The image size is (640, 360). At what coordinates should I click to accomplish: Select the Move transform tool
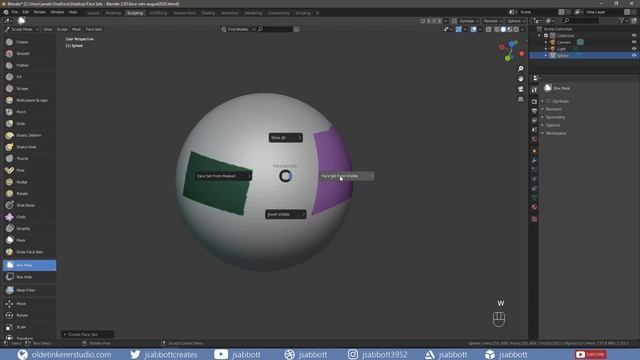click(x=29, y=304)
